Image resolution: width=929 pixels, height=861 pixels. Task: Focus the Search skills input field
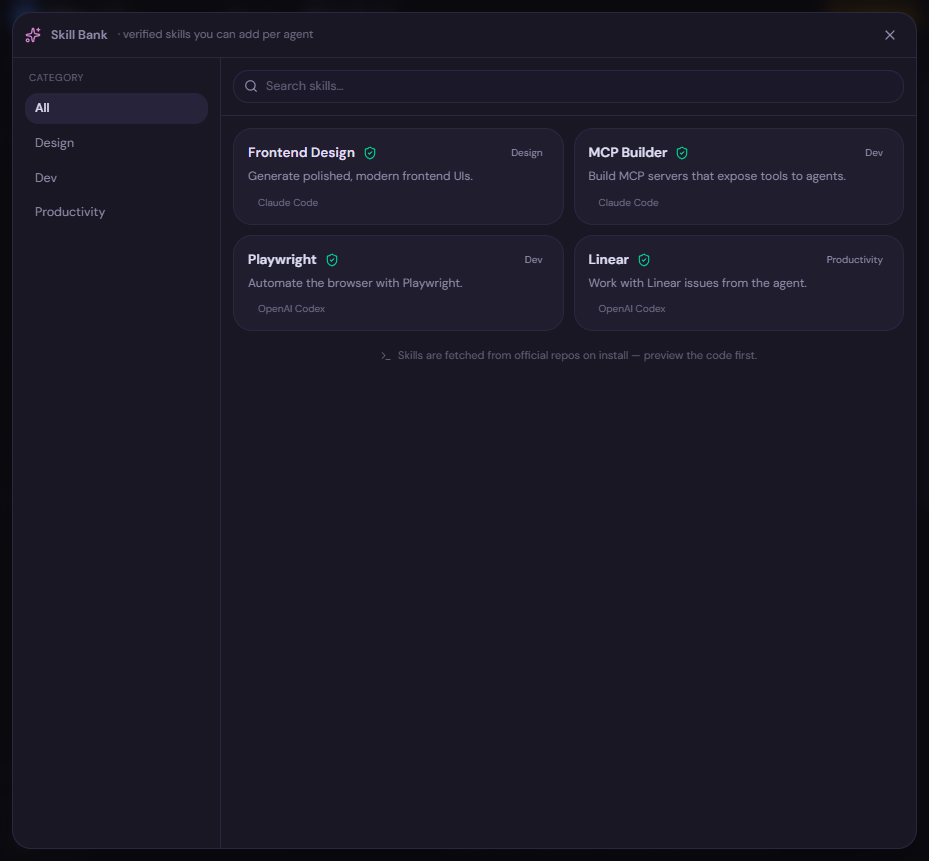click(x=568, y=87)
